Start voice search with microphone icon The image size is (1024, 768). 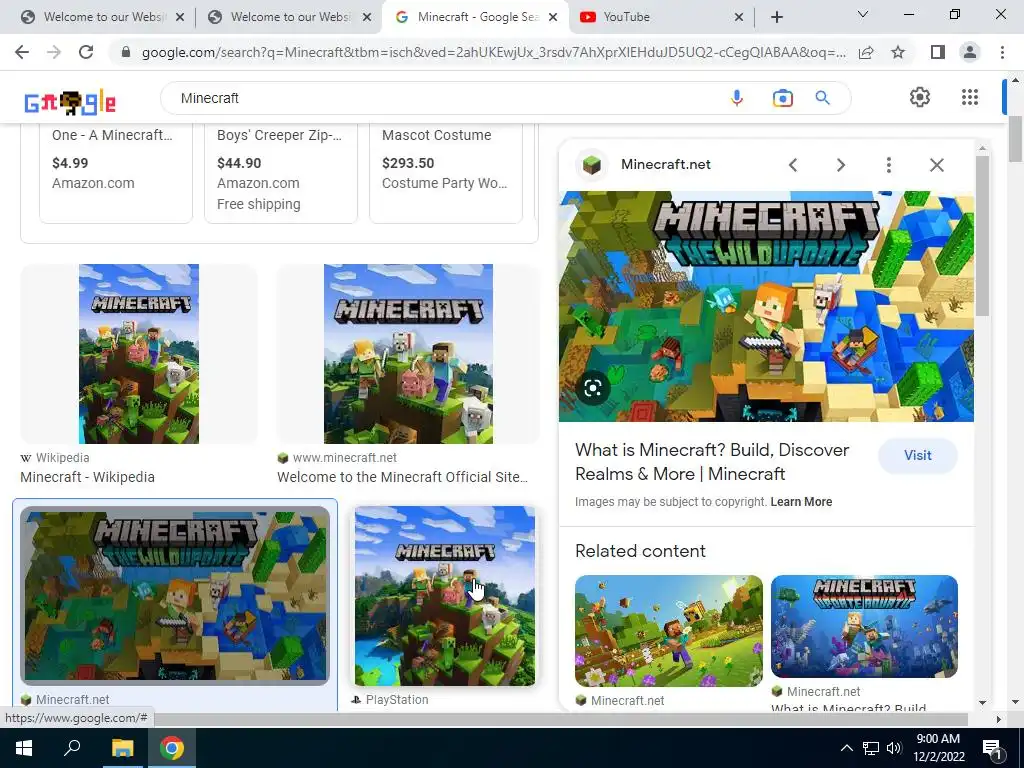point(737,98)
